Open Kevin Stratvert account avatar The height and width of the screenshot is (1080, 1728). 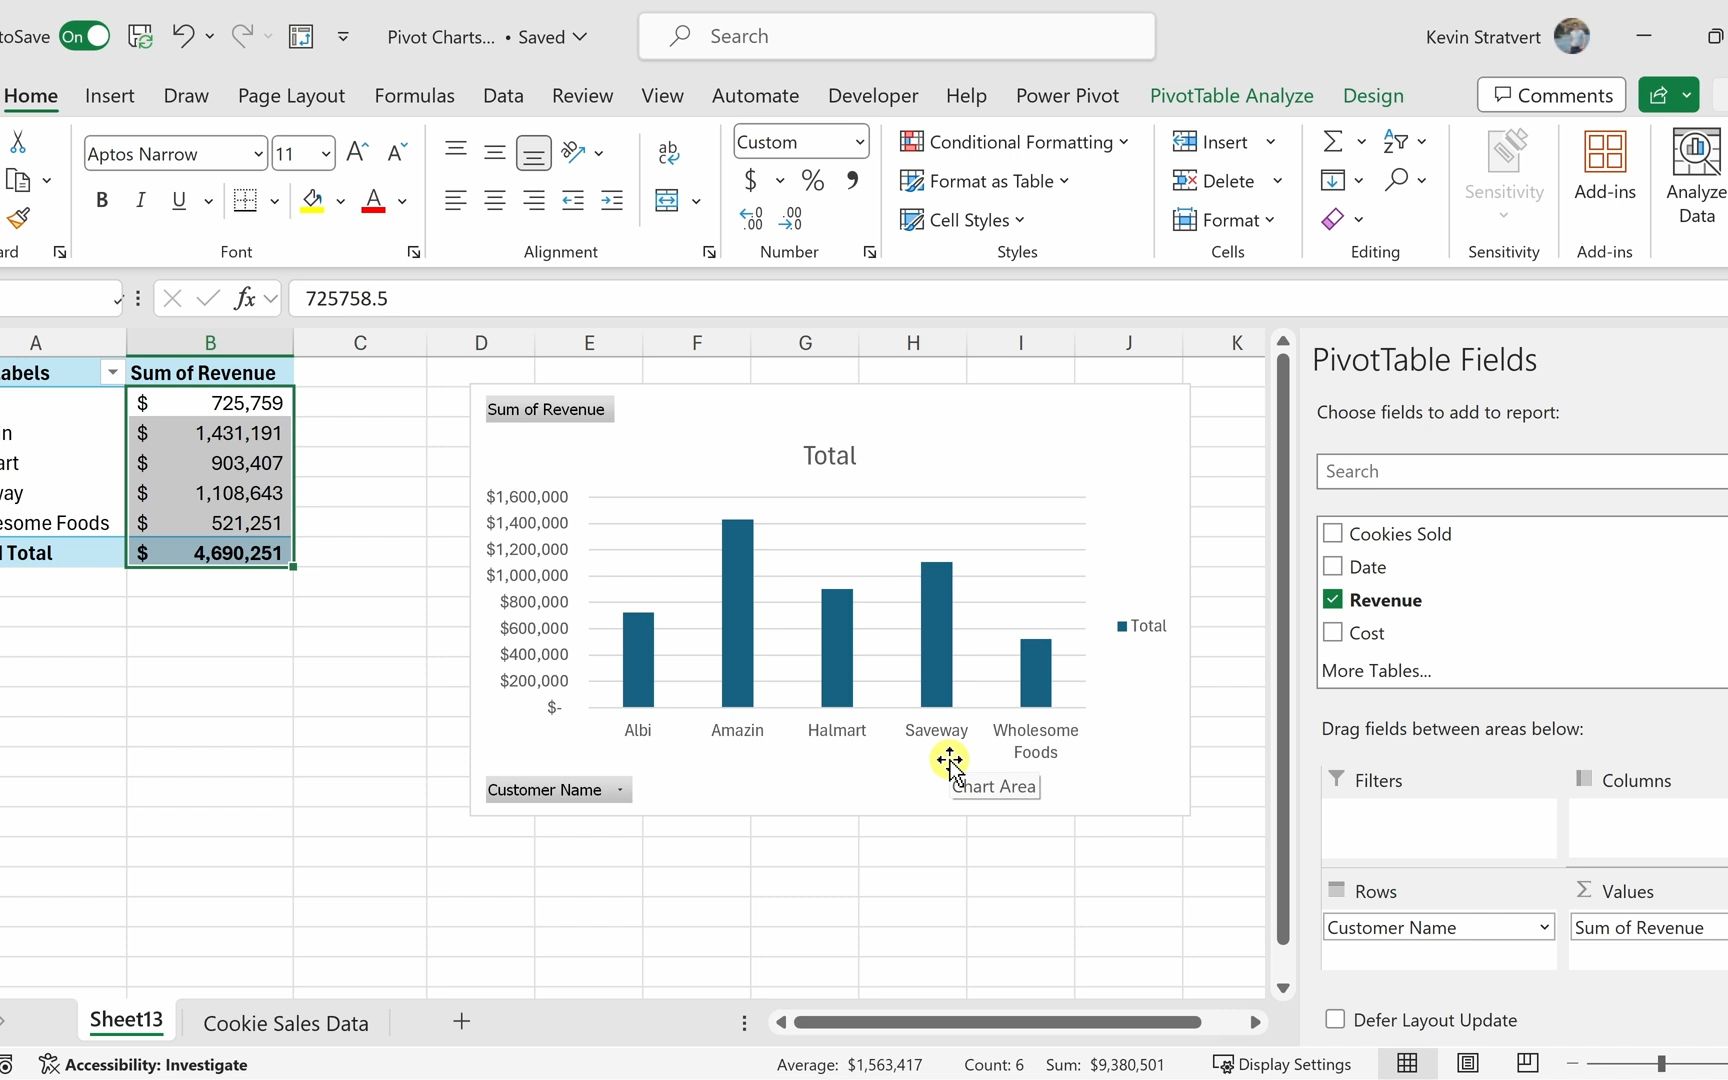coord(1572,37)
